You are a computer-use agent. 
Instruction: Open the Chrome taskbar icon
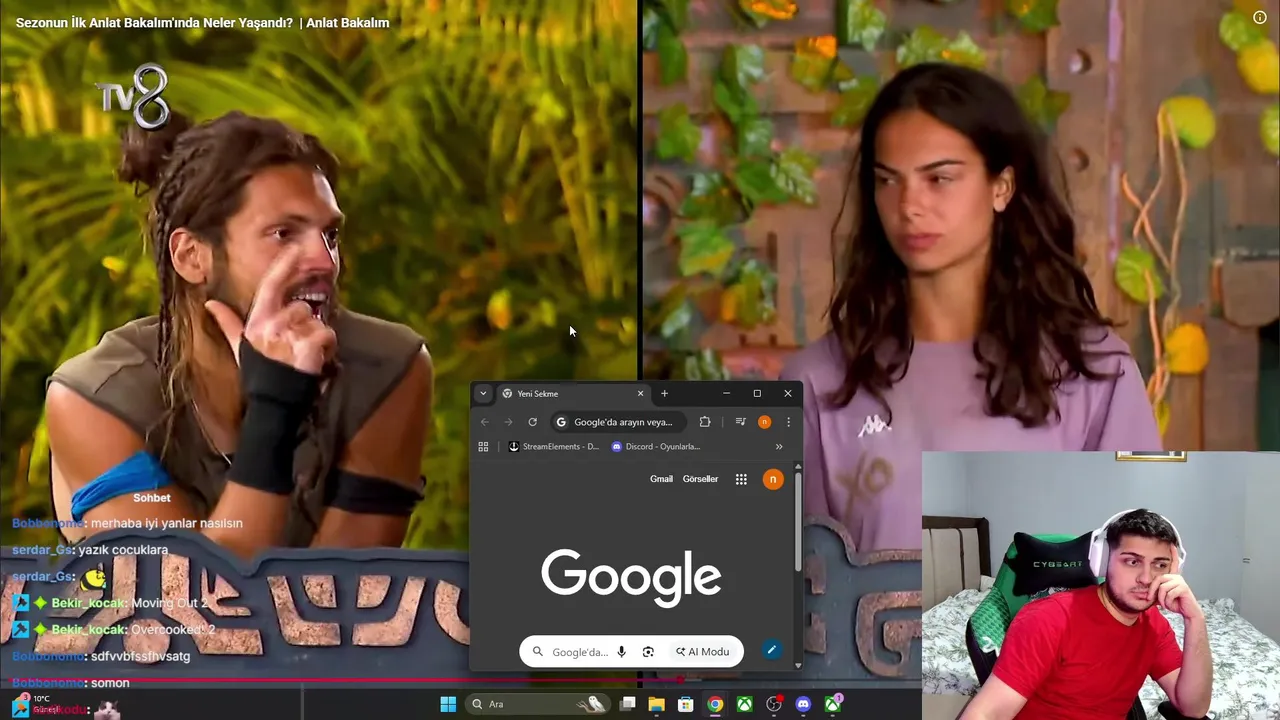715,704
